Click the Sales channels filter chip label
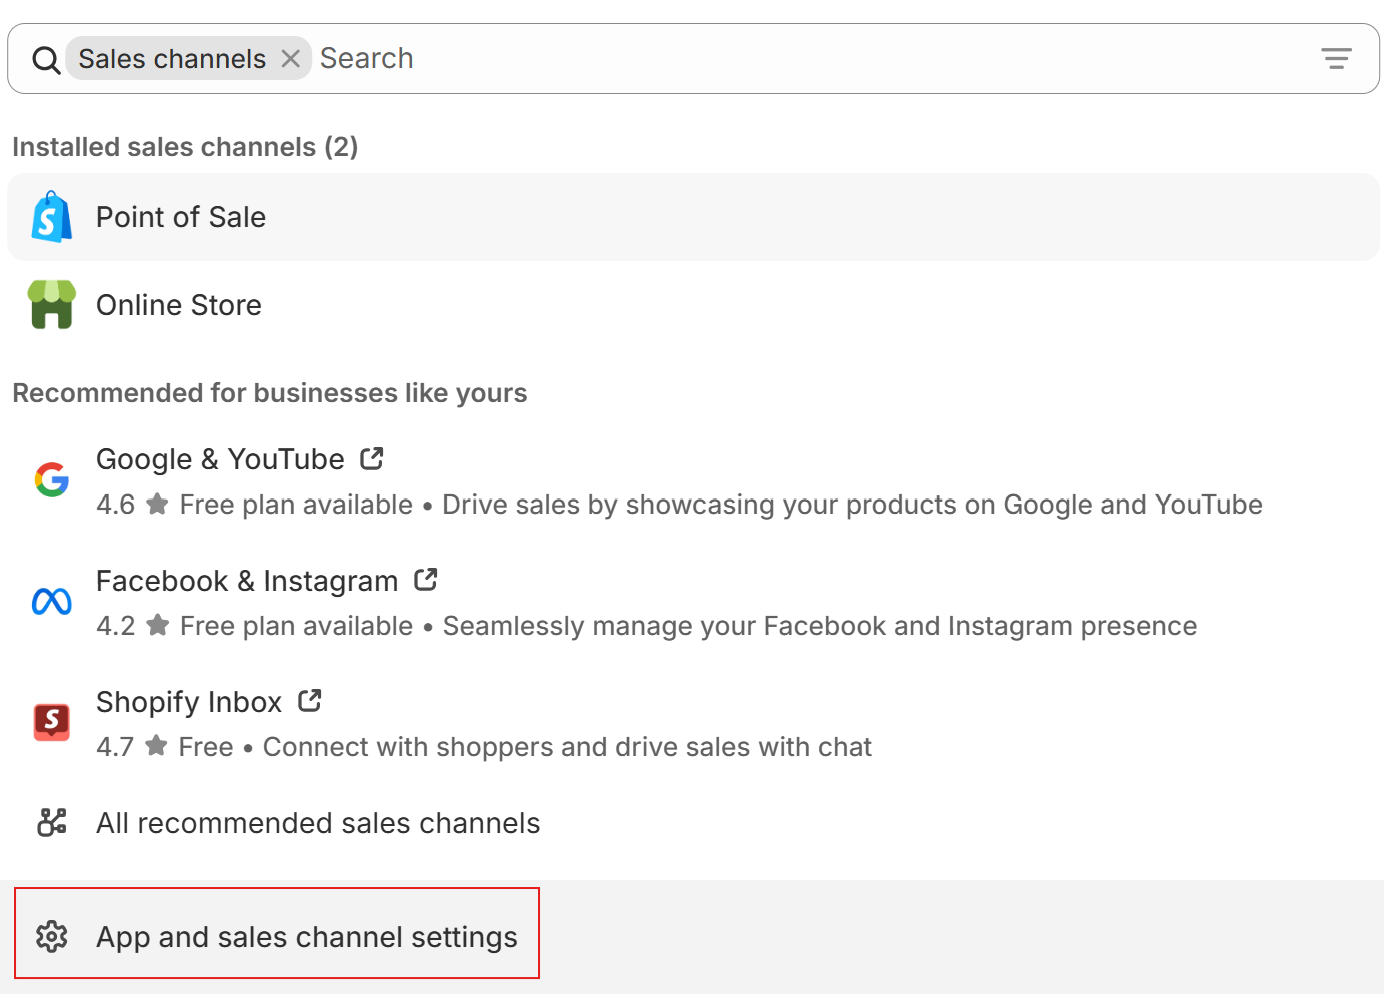The image size is (1384, 994). 172,59
